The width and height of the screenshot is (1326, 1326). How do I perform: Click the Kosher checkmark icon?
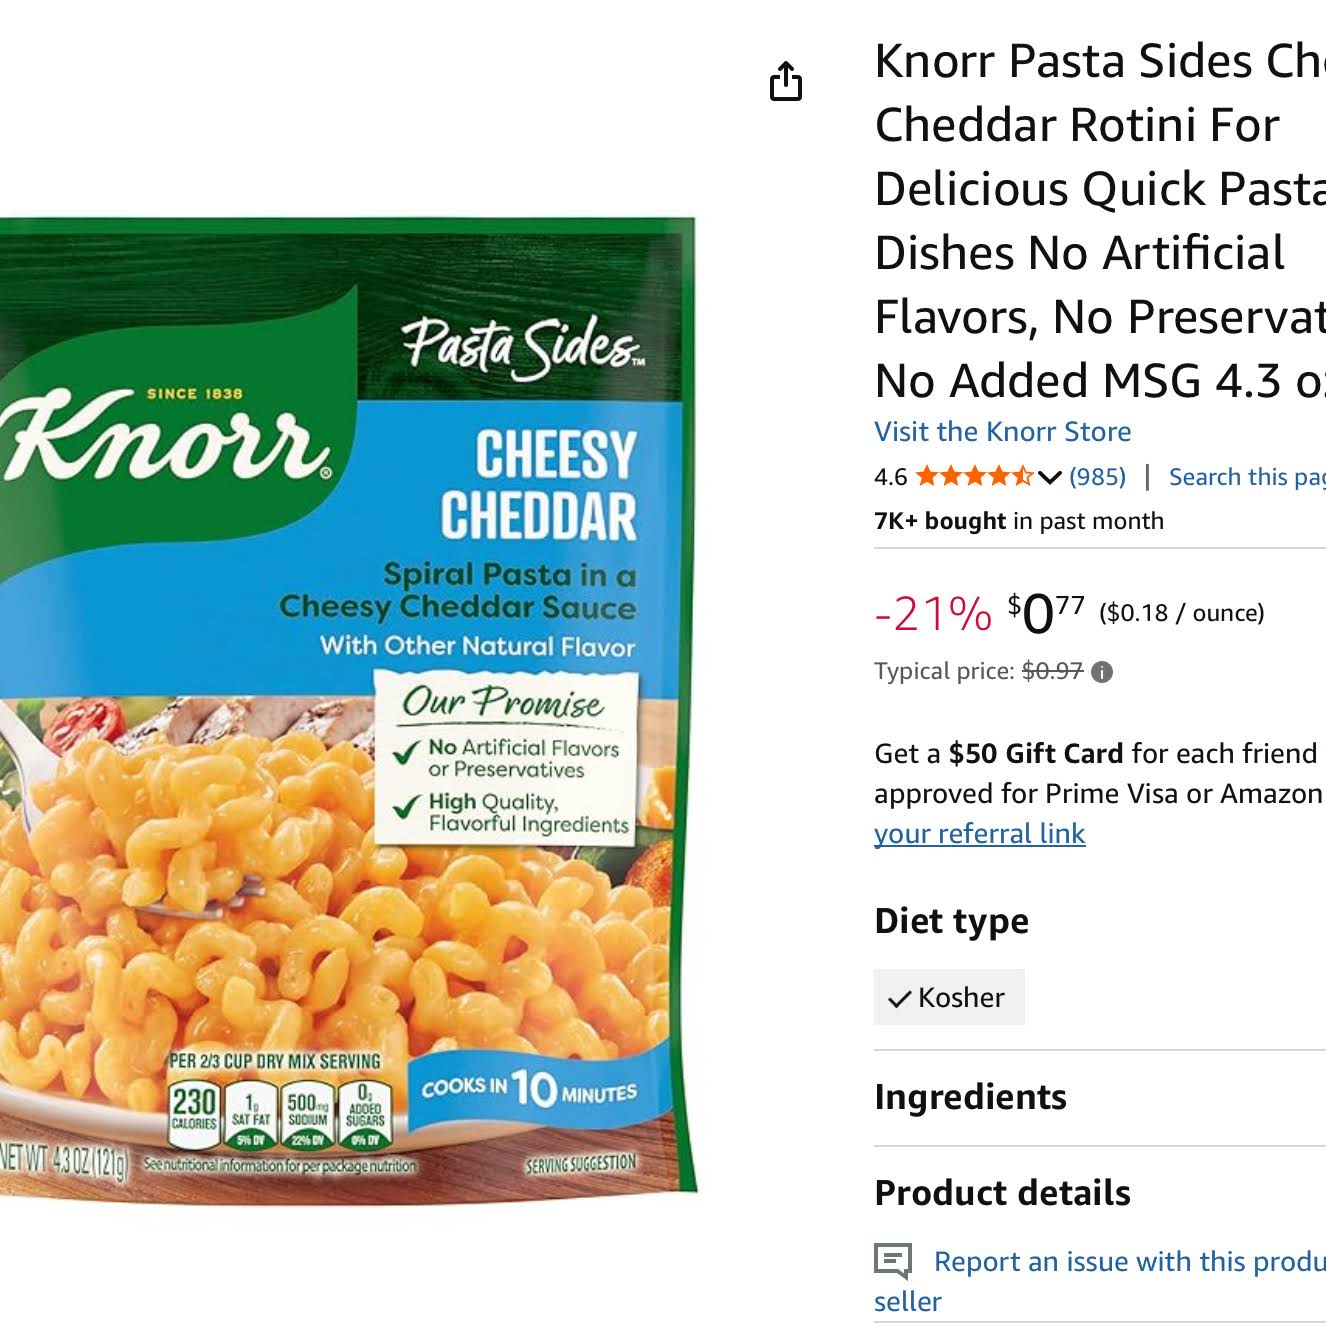pyautogui.click(x=899, y=998)
